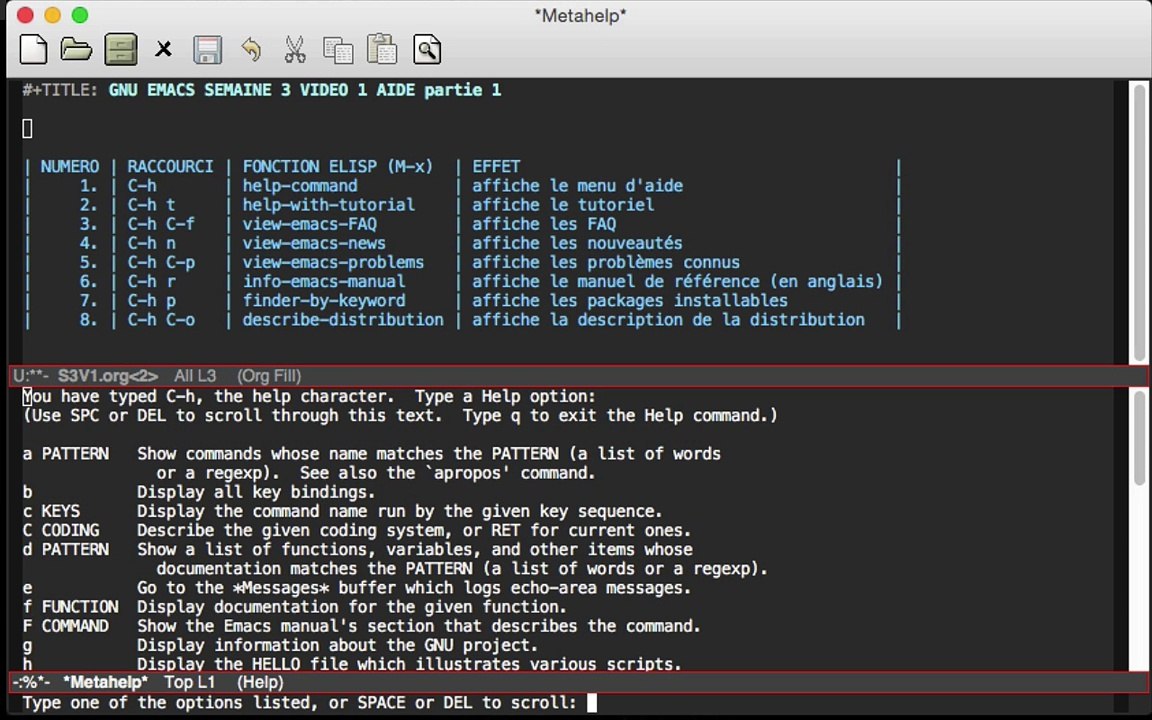This screenshot has height=720, width=1152.
Task: Click the #+TITLE: keyword text
Action: pos(60,90)
